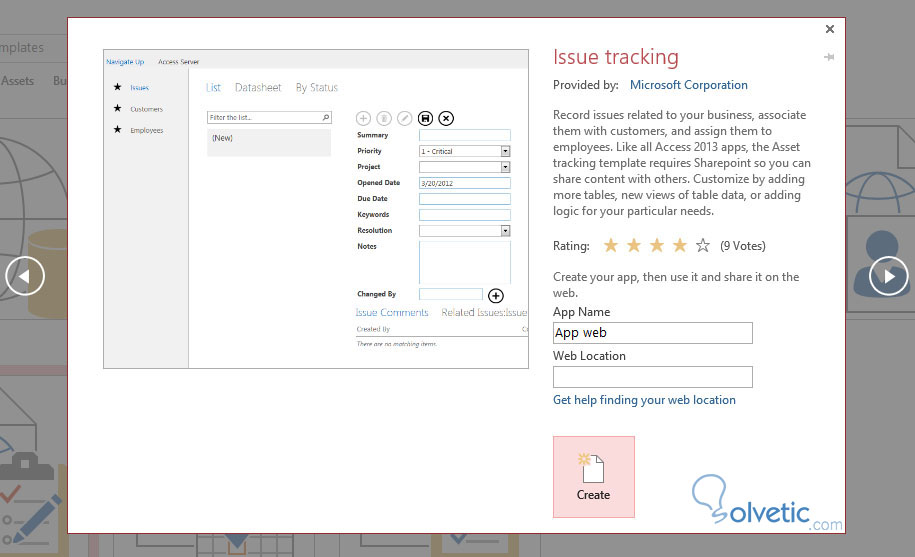Click the Opened Date field in preview
This screenshot has width=915, height=557.
click(x=465, y=183)
